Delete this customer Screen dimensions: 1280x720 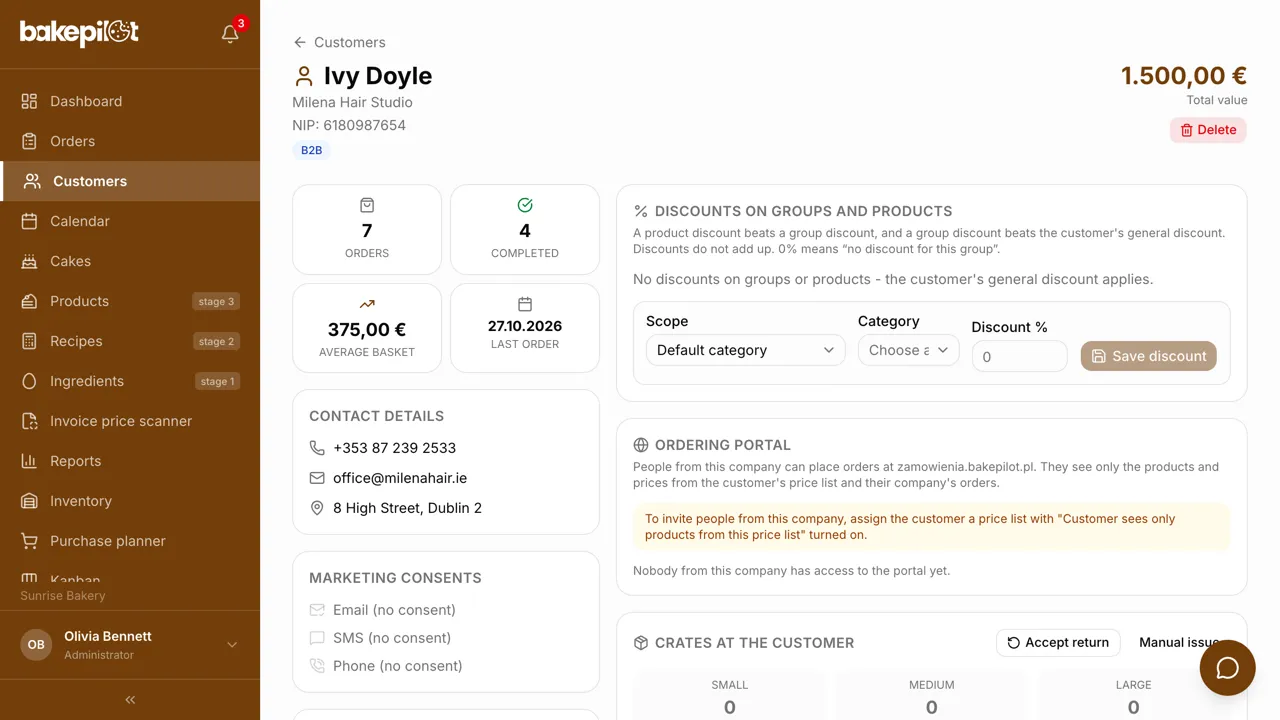(1208, 130)
